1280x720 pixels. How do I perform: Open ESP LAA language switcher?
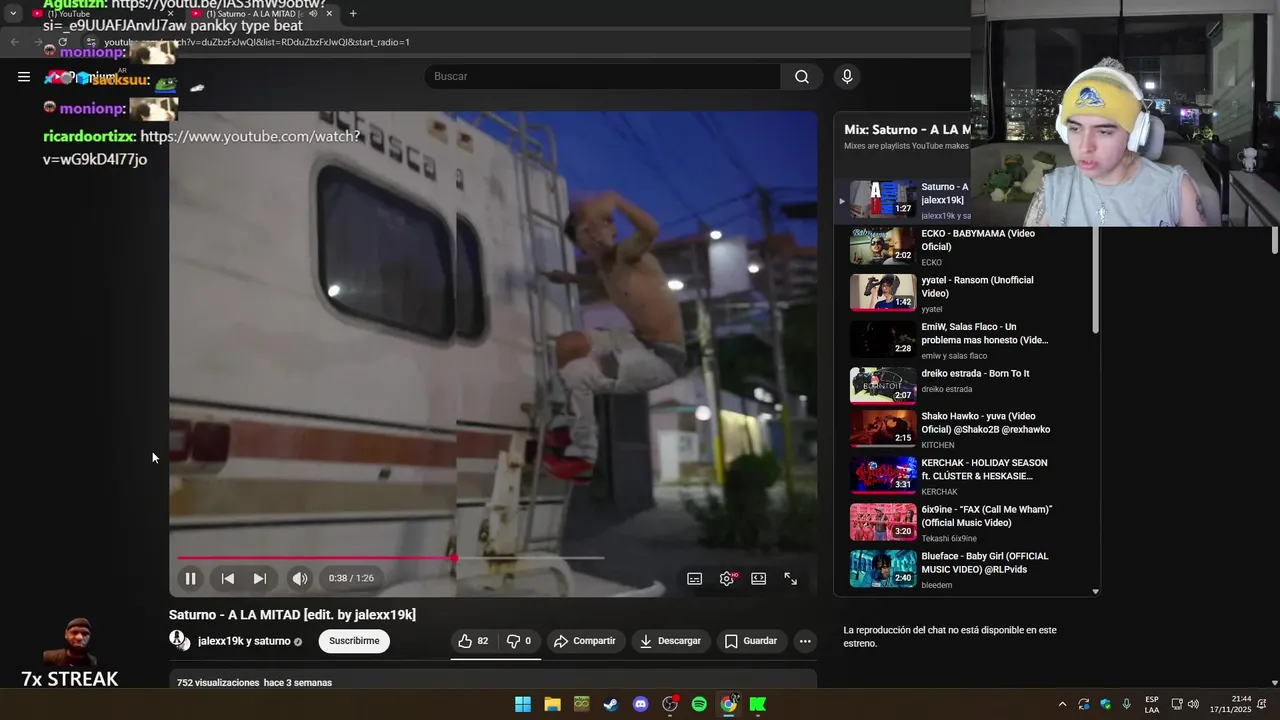(x=1152, y=704)
